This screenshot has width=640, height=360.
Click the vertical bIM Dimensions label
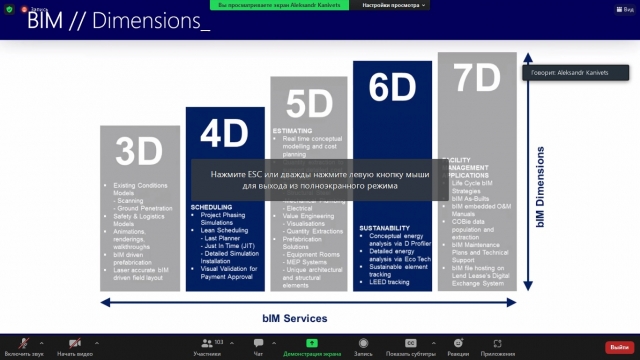(540, 187)
